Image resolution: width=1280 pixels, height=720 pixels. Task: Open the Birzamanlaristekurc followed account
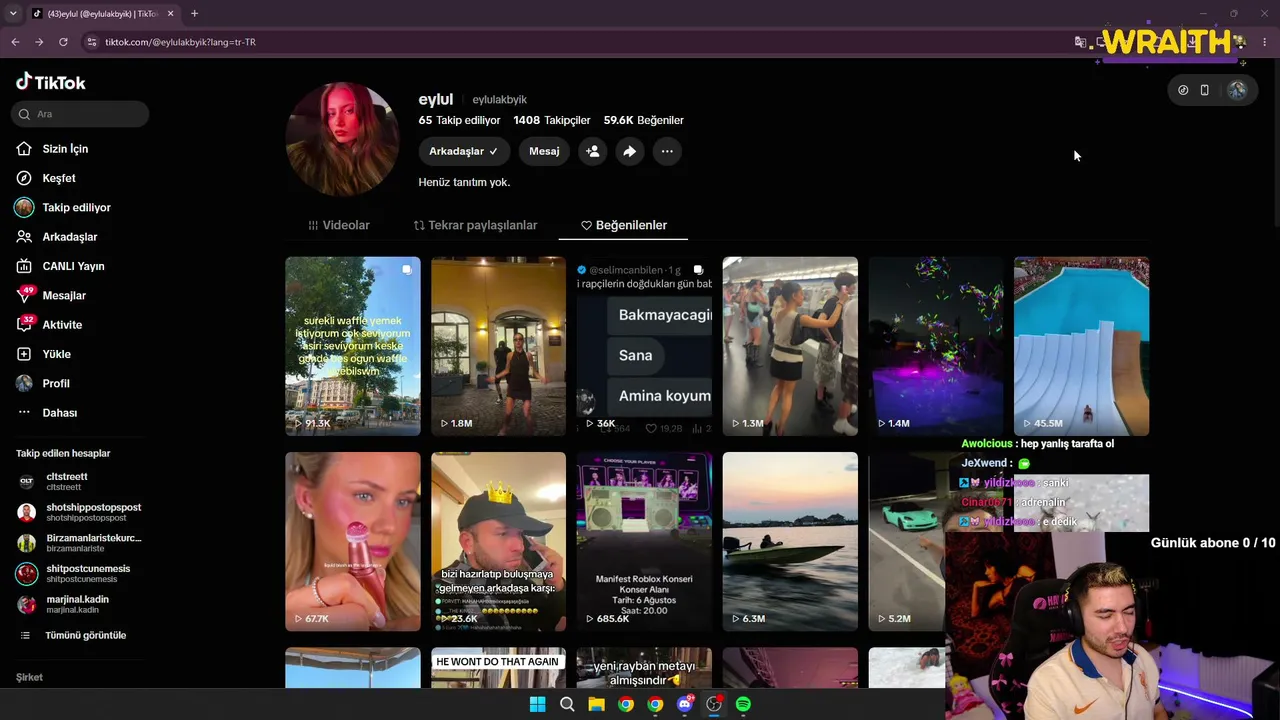point(80,543)
